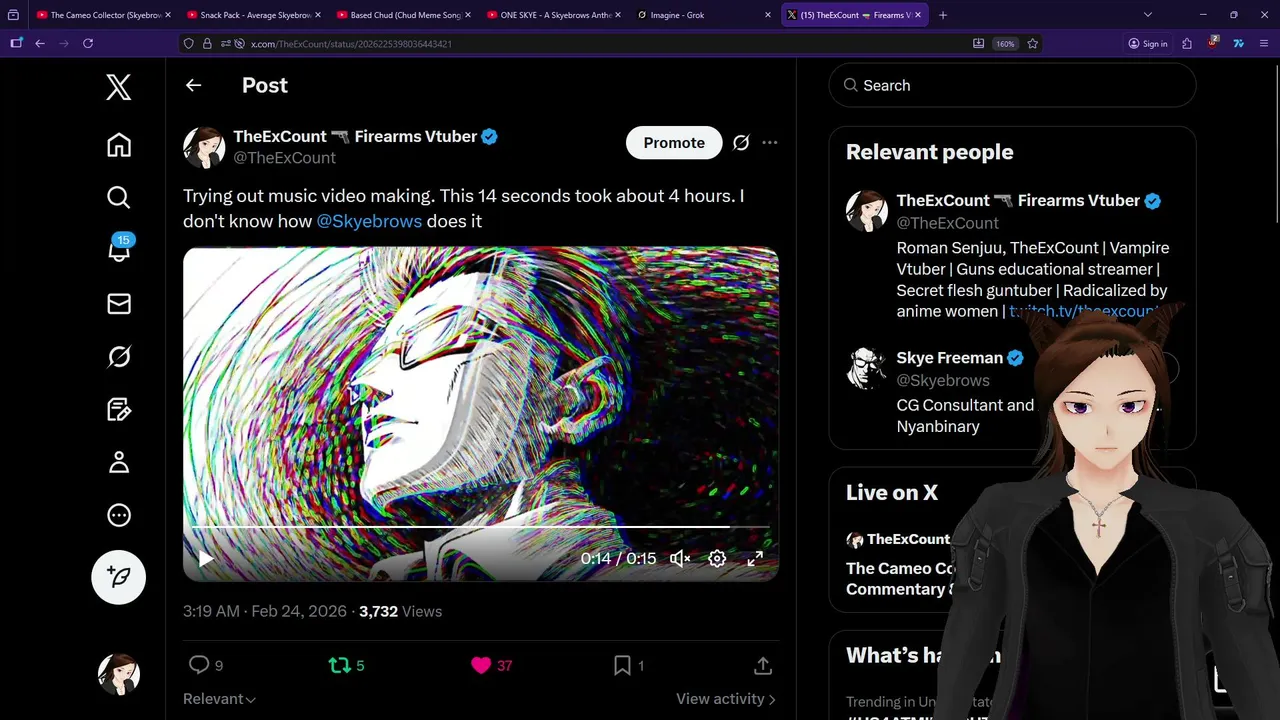The height and width of the screenshot is (720, 1280).
Task: Click browser back arrow
Action: coord(40,44)
